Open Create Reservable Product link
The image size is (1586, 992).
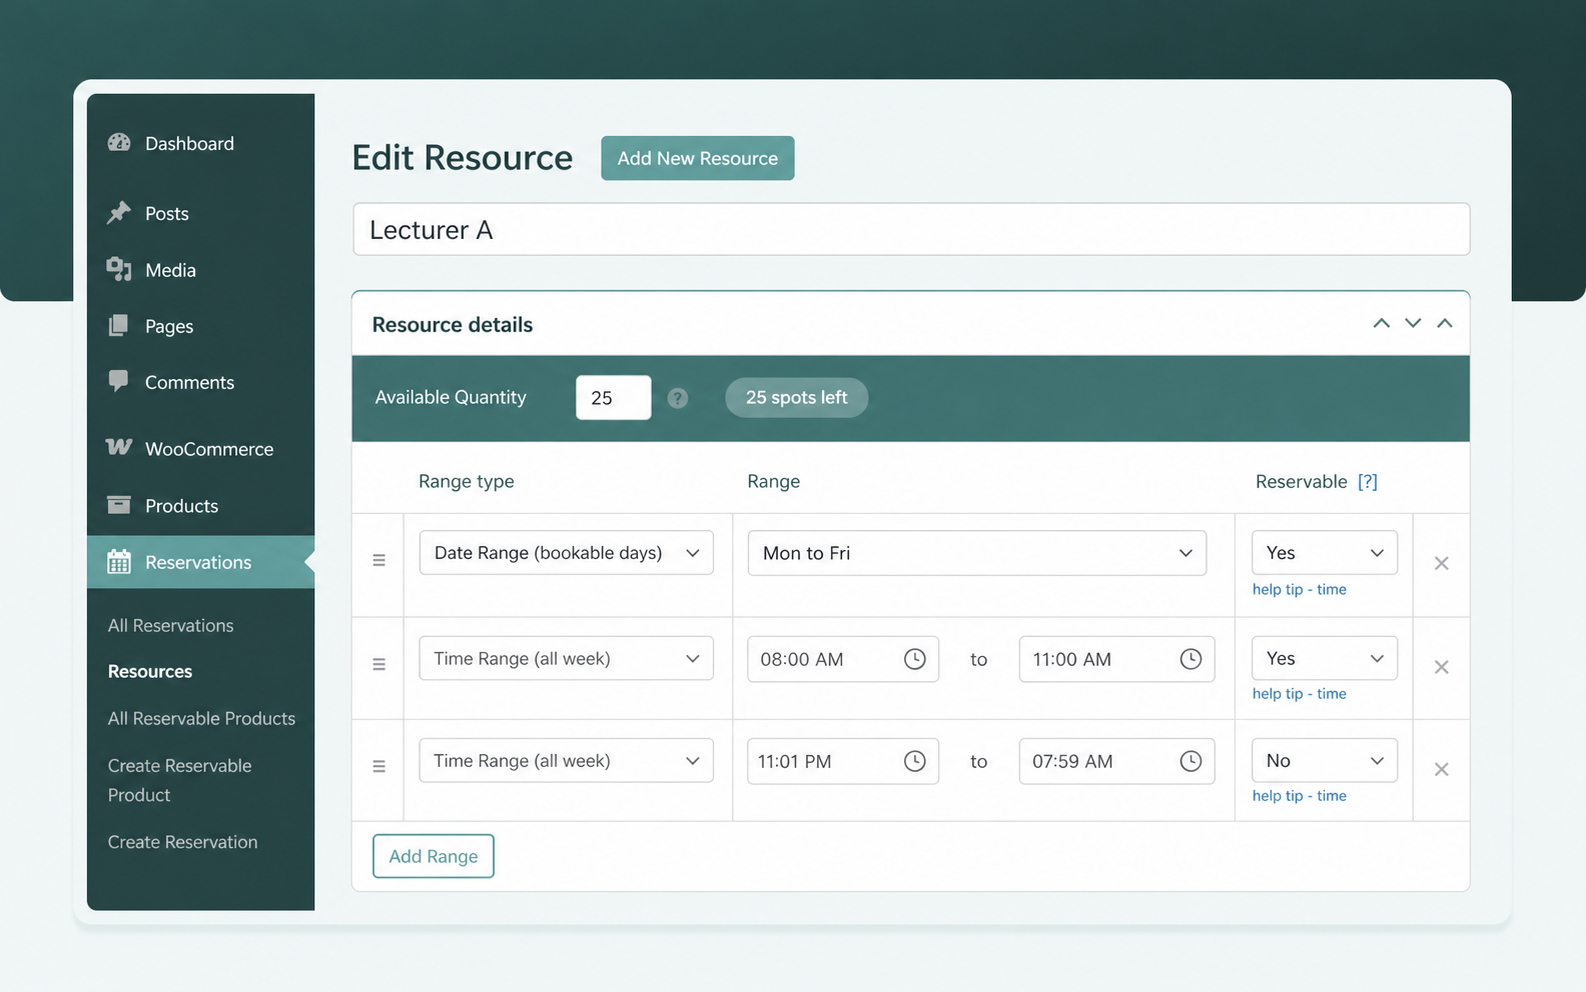coord(180,780)
